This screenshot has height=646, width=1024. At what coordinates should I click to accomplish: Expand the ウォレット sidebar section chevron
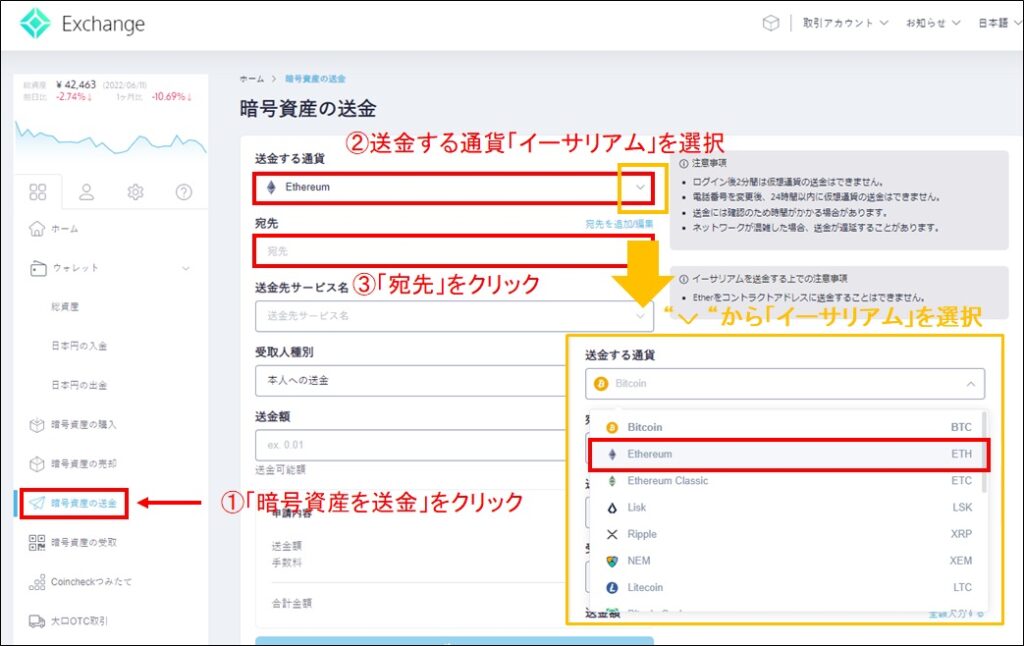click(186, 268)
